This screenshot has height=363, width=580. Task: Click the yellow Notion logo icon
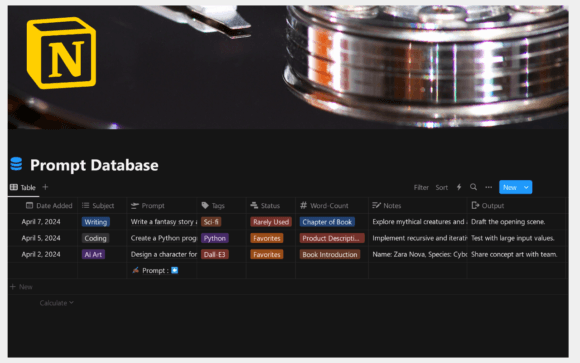[61, 53]
